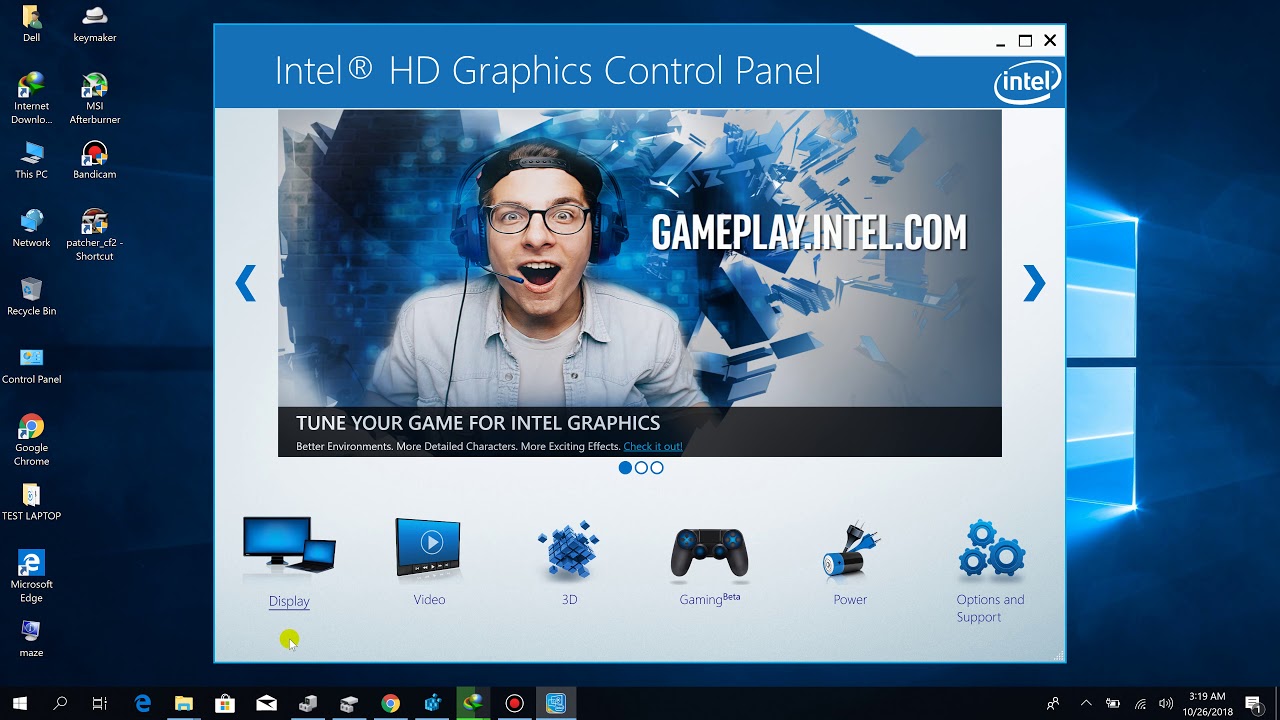The image size is (1280, 720).
Task: Show the previous banner slide arrow
Action: (x=246, y=283)
